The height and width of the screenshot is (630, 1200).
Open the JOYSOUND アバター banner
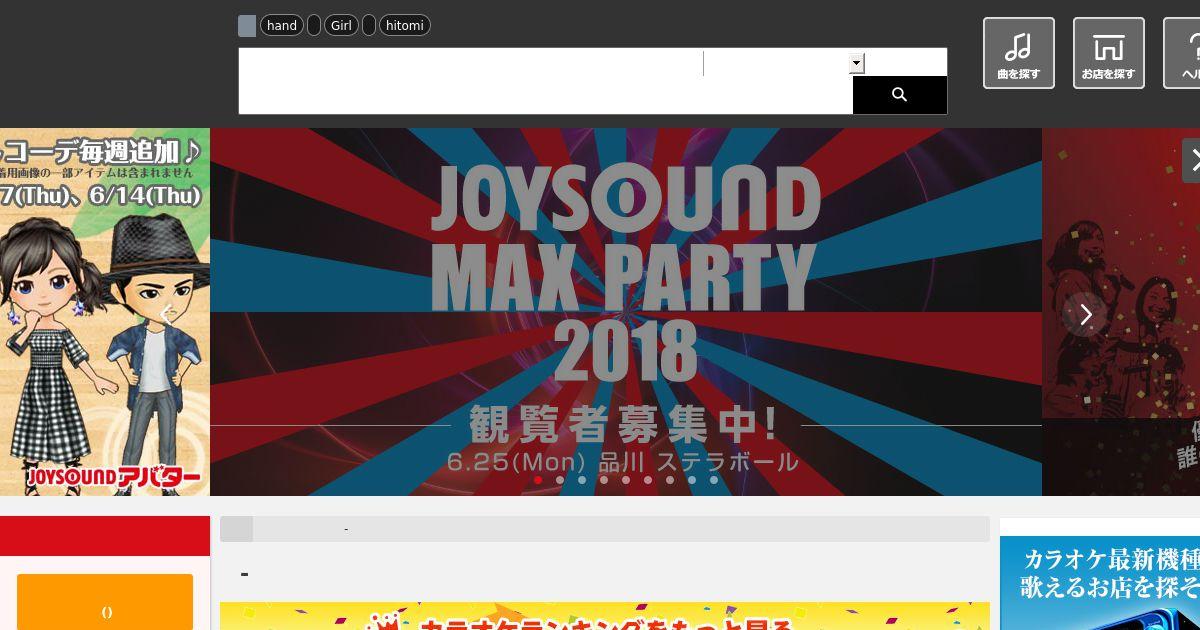point(105,312)
